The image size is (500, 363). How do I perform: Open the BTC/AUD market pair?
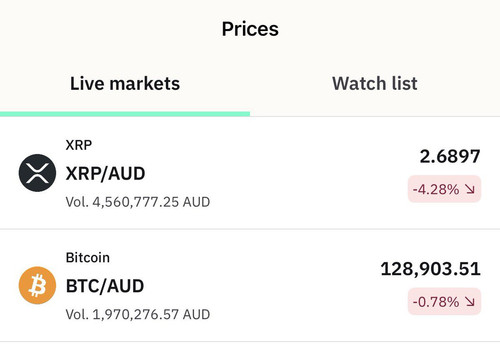(x=105, y=286)
